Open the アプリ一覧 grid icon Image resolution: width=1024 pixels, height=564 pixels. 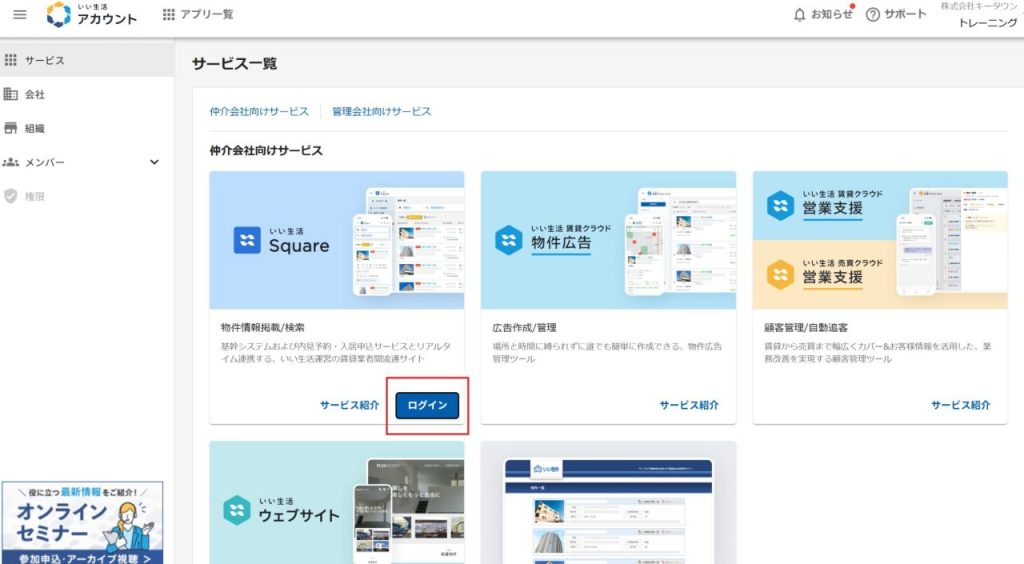(x=168, y=15)
